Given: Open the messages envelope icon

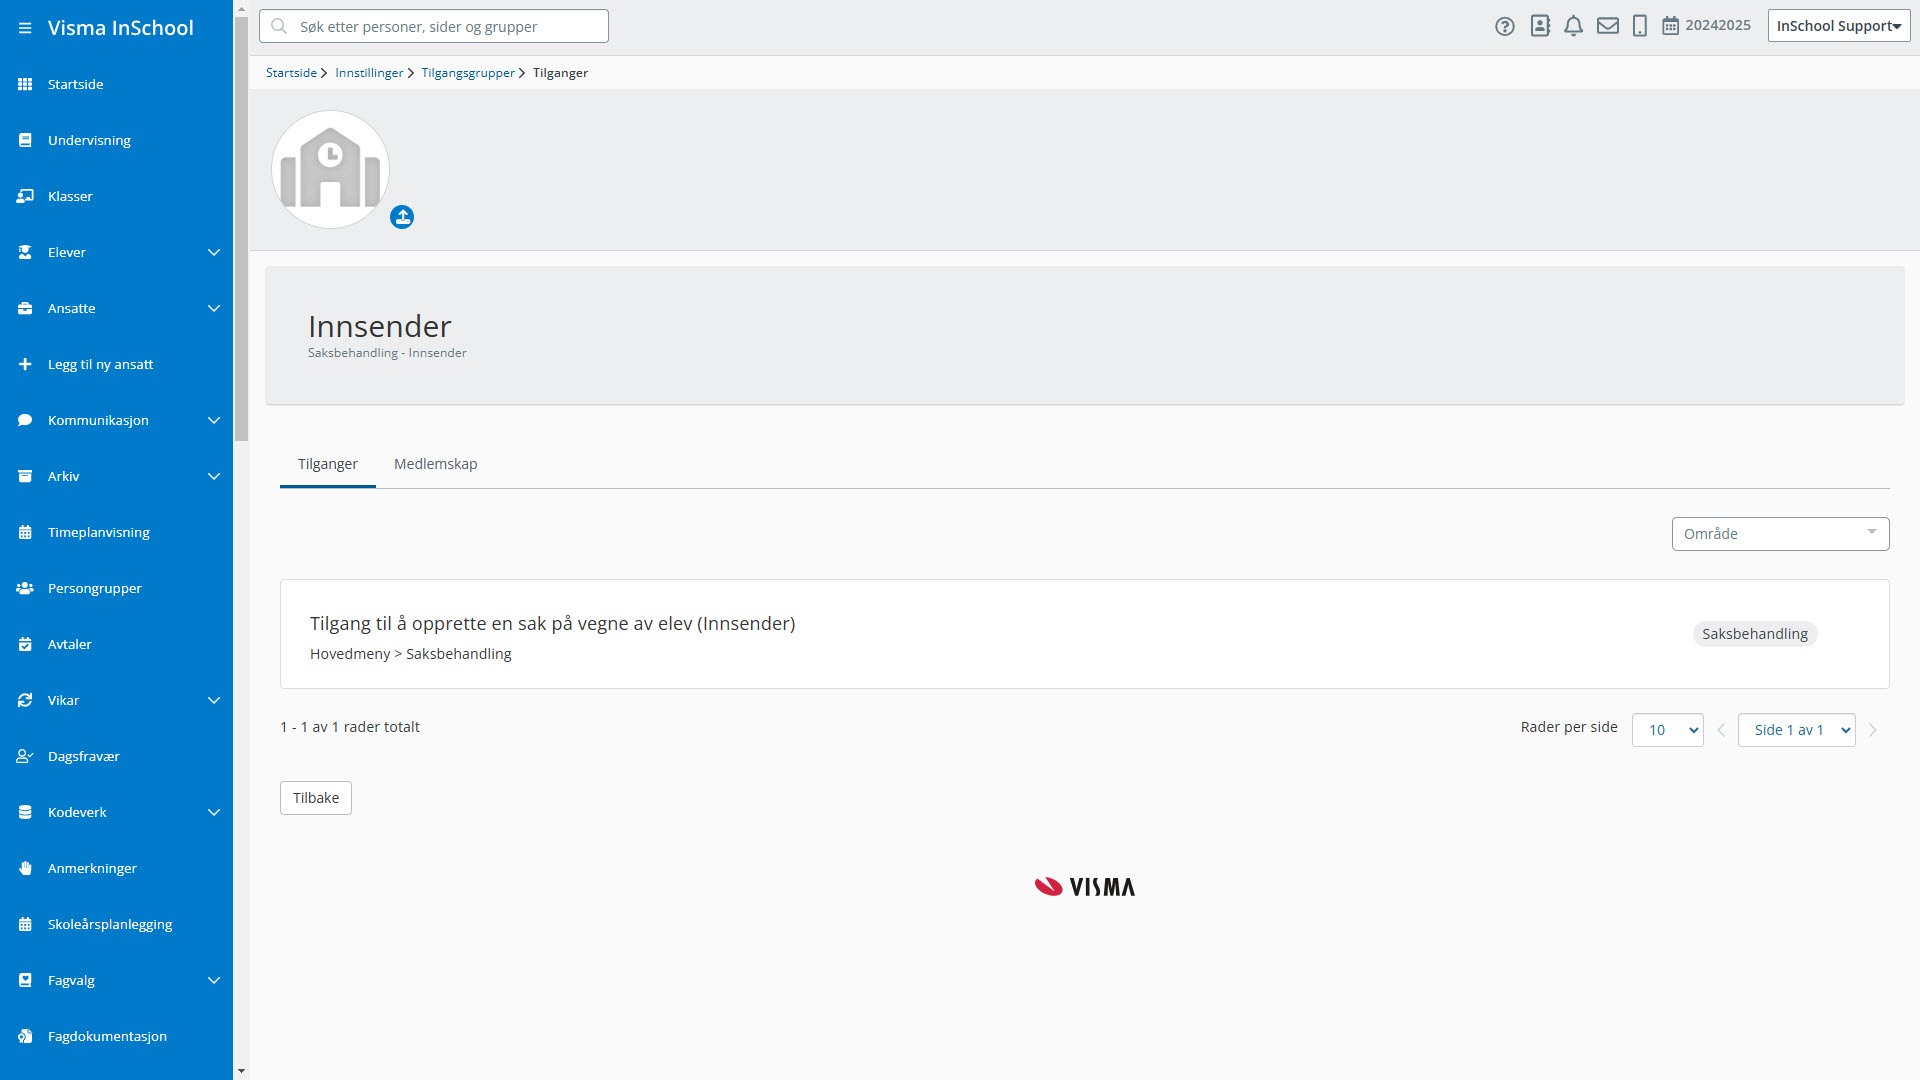Looking at the screenshot, I should click(1607, 27).
